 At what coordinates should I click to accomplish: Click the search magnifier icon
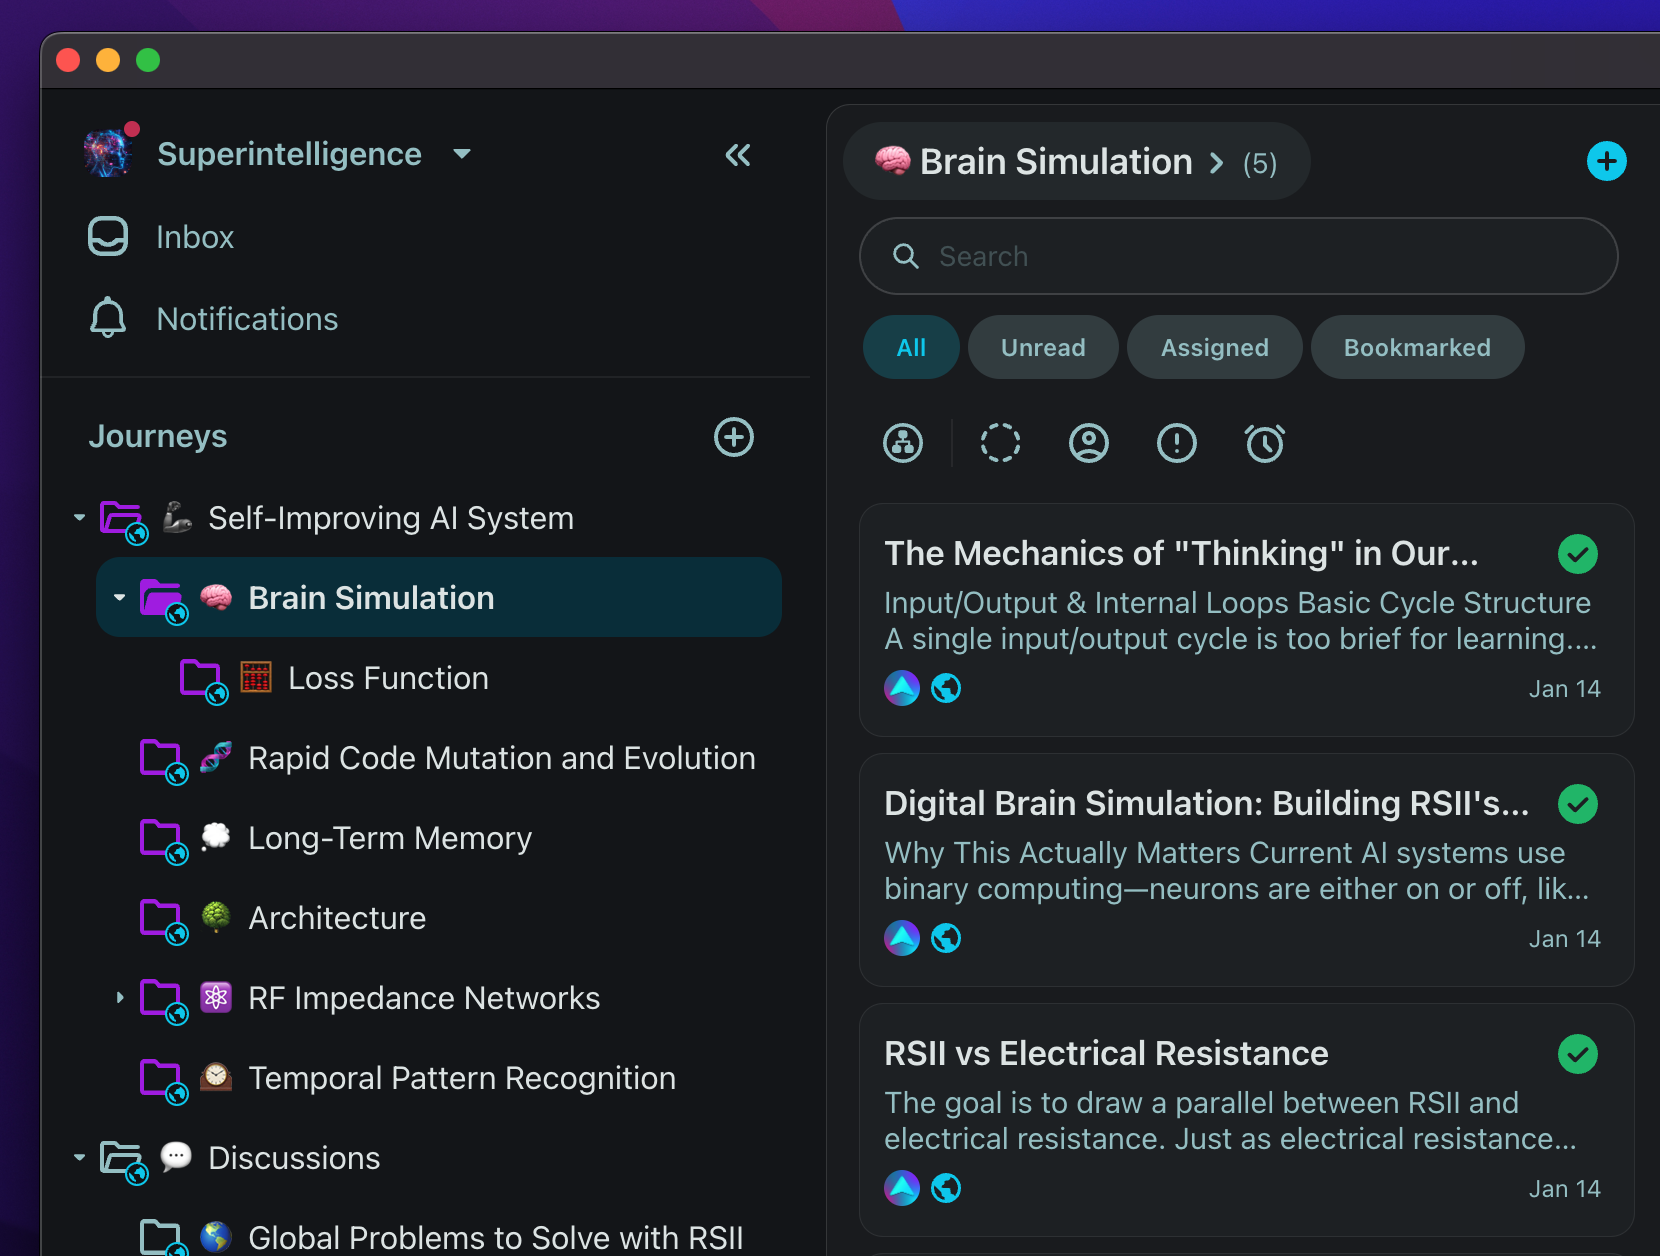click(x=906, y=256)
